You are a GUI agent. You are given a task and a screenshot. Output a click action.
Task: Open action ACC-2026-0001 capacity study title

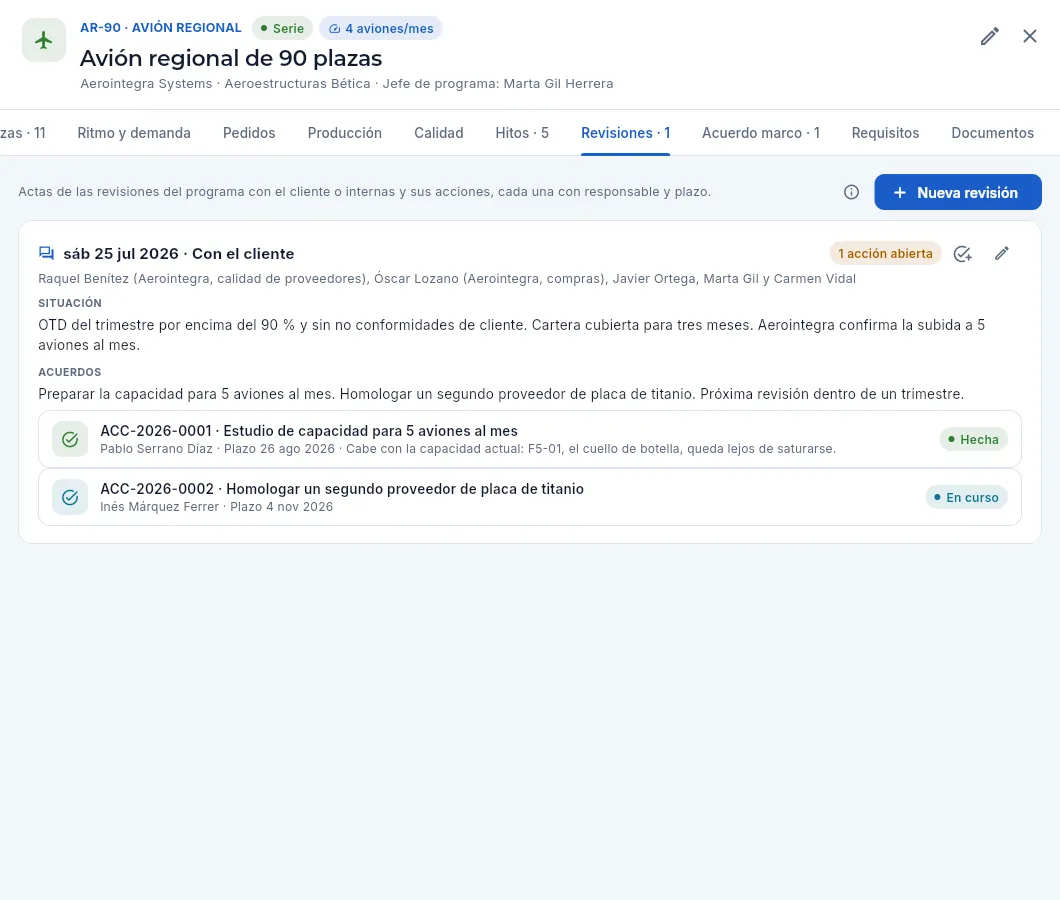(309, 431)
